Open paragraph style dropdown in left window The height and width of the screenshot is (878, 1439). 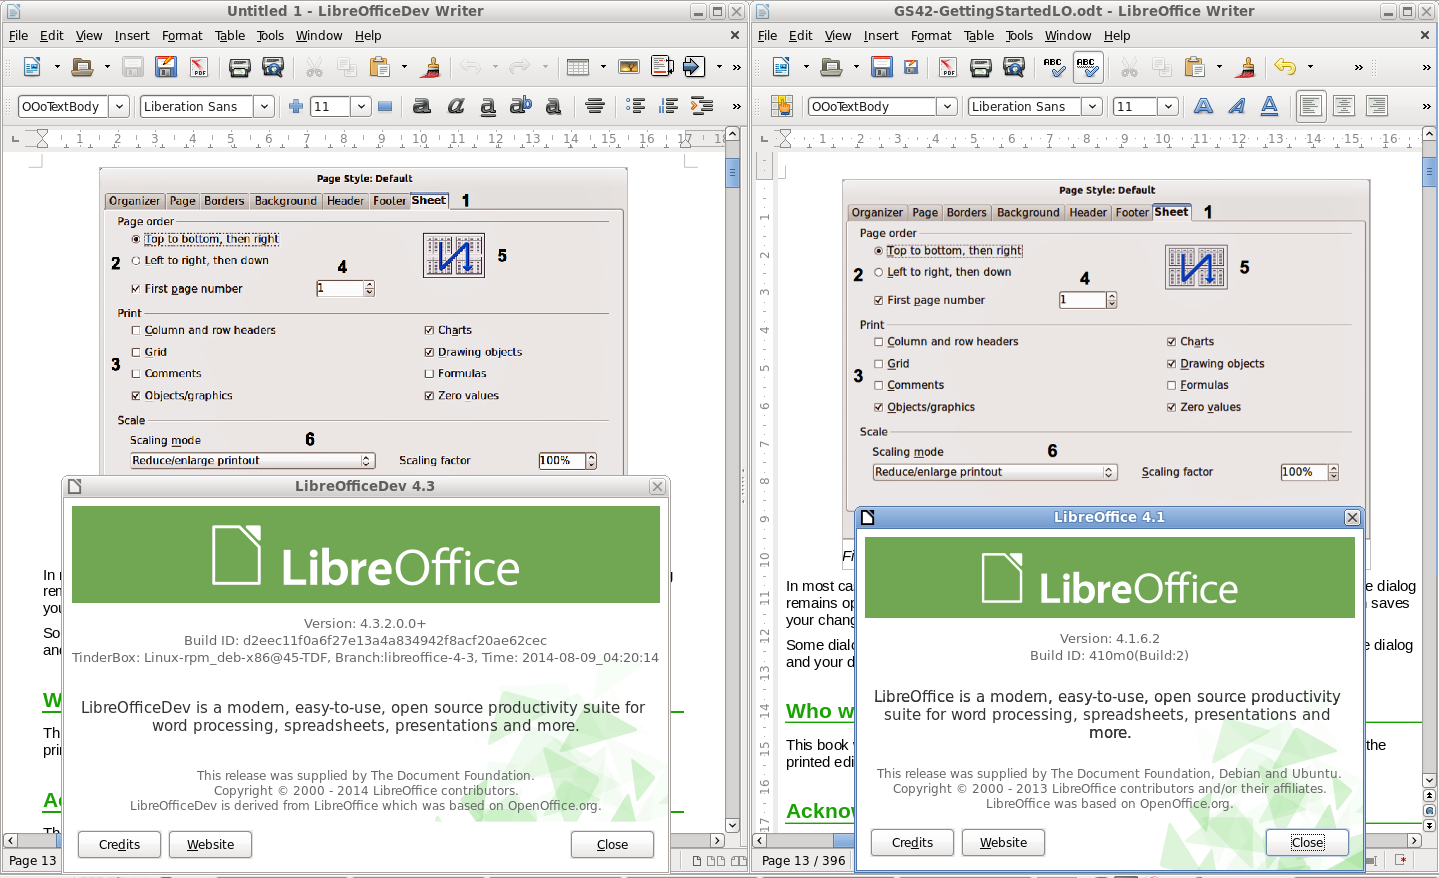point(119,106)
